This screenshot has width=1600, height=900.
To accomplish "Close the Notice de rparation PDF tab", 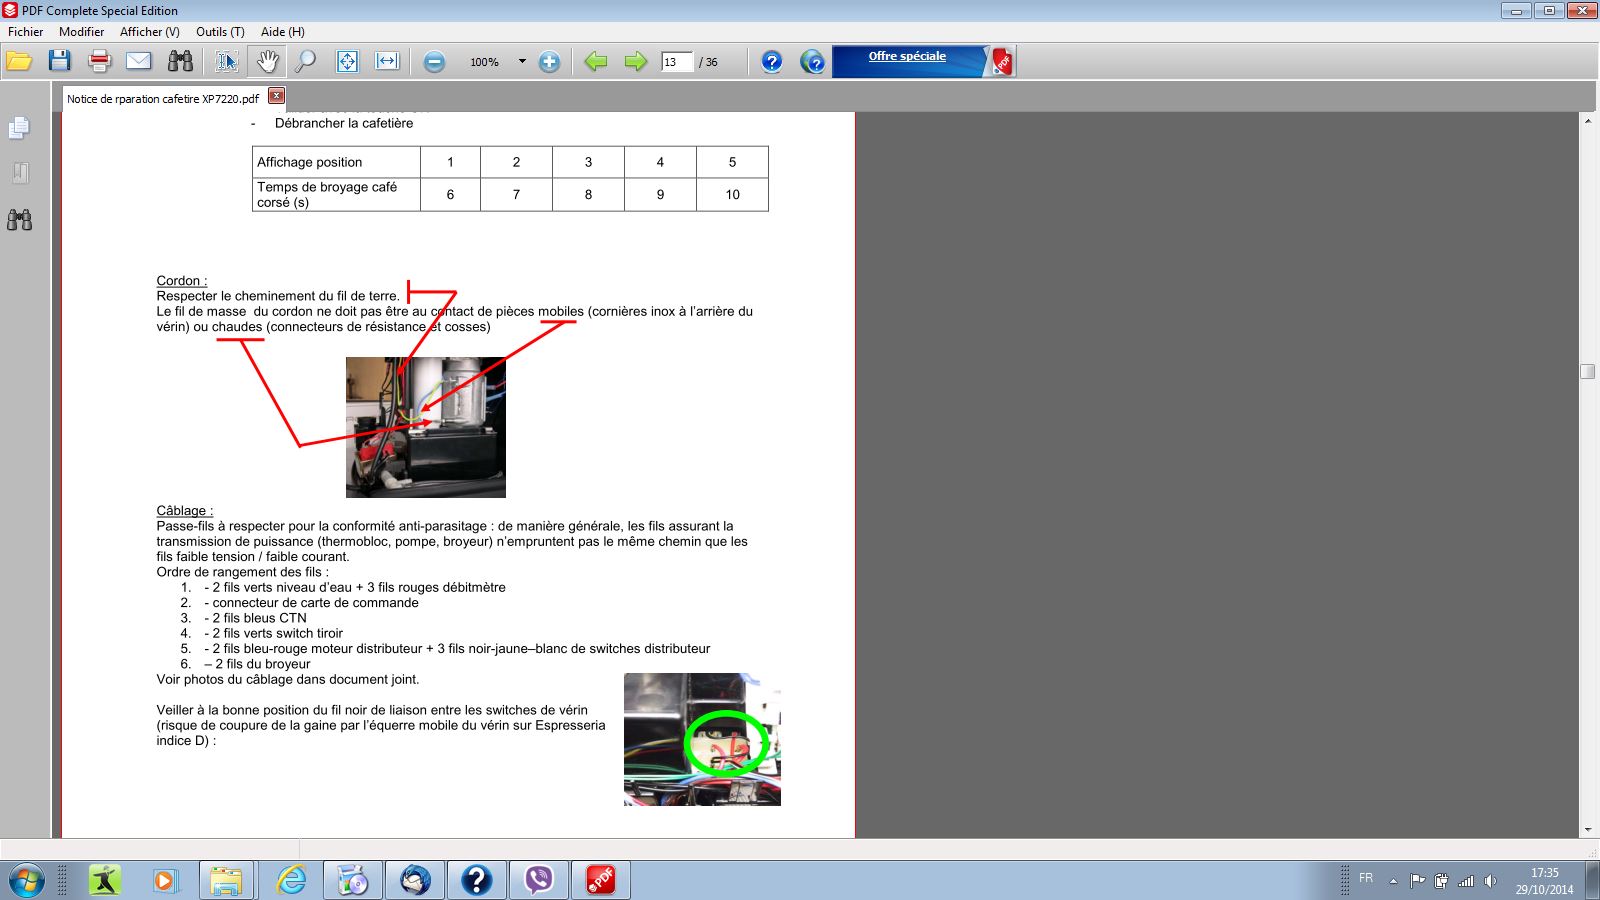I will tap(277, 96).
